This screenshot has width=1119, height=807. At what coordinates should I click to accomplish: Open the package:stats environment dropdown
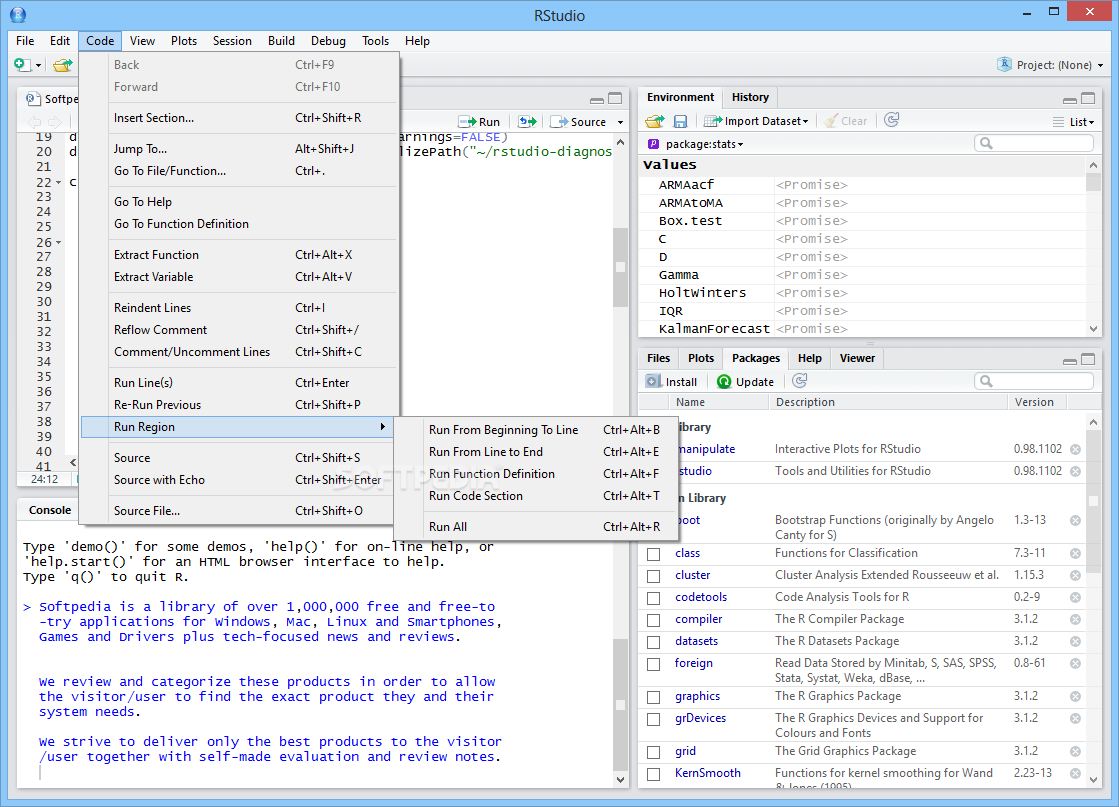696,144
